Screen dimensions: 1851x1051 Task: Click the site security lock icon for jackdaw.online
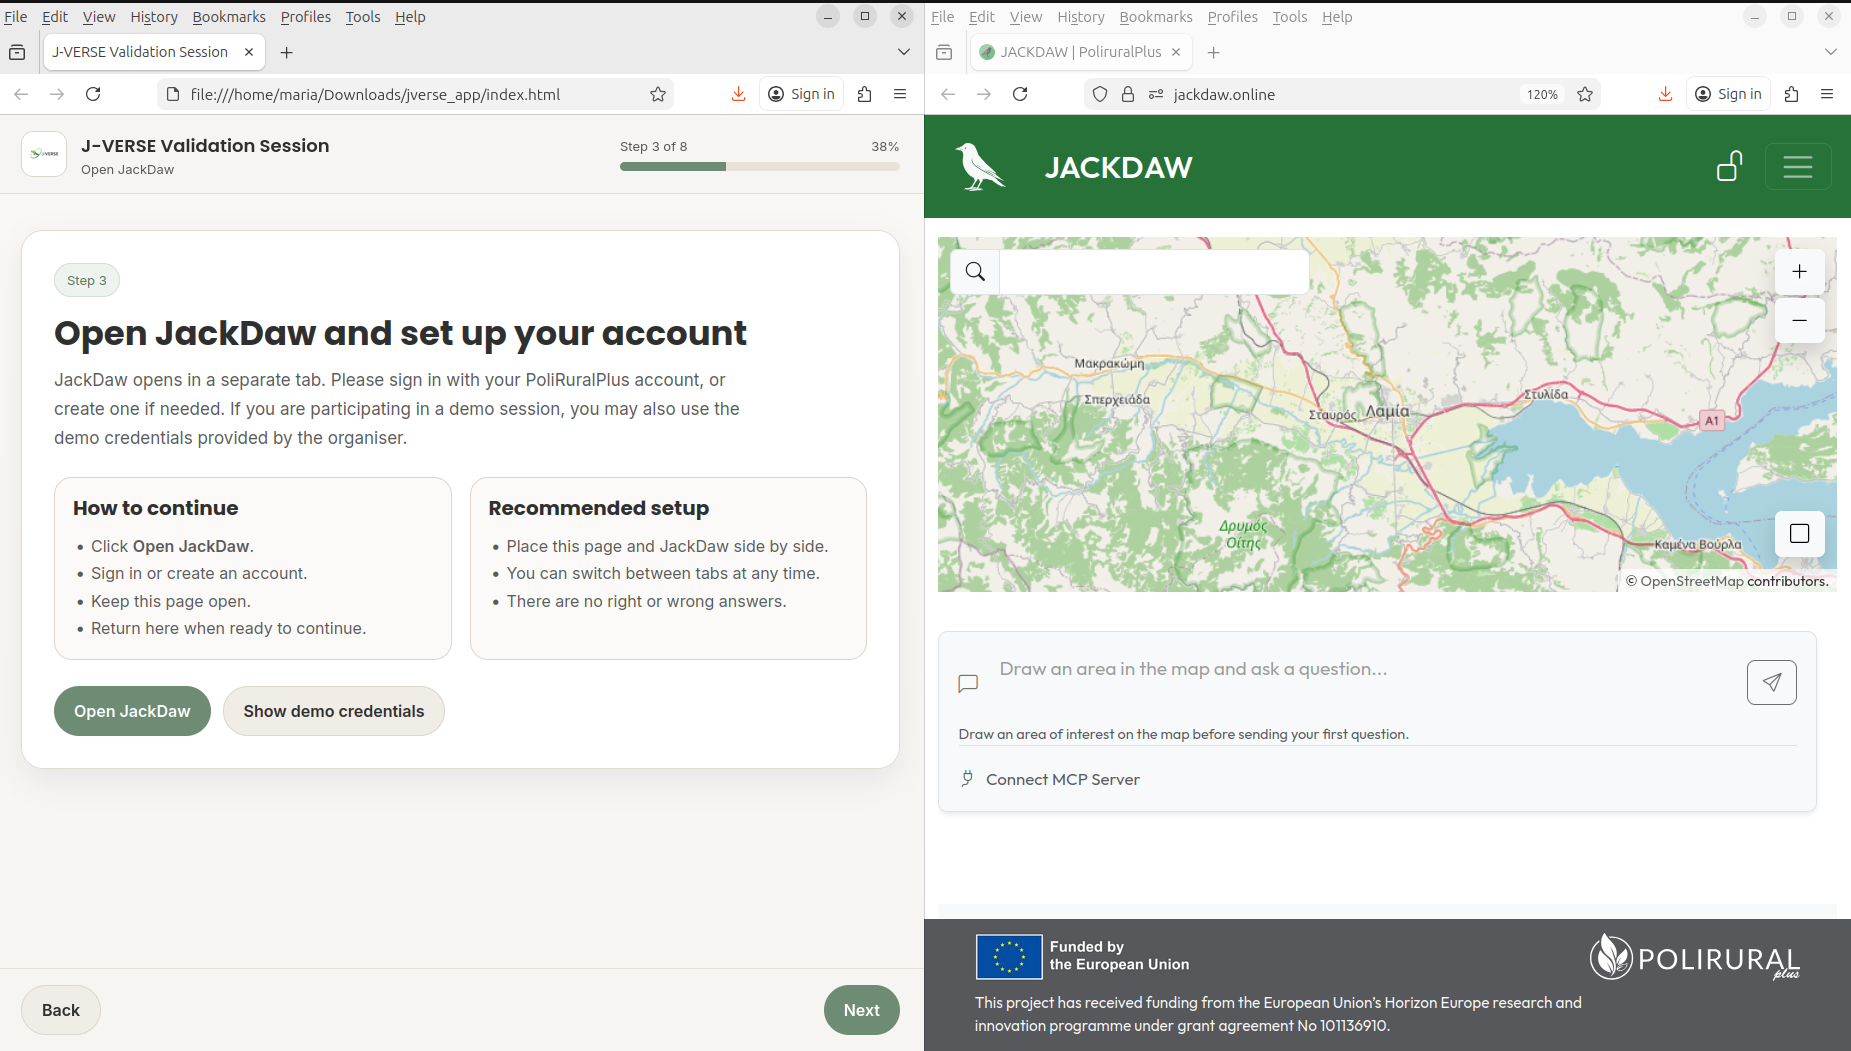pos(1128,94)
